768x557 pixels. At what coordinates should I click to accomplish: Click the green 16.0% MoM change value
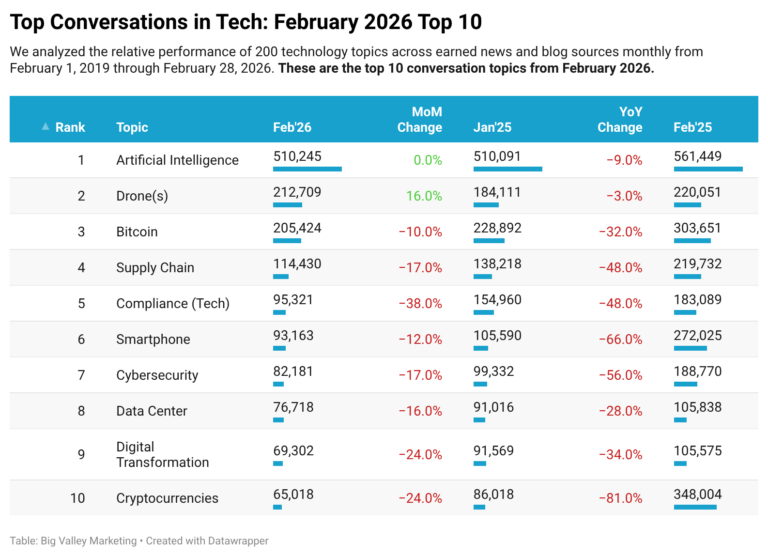(423, 196)
